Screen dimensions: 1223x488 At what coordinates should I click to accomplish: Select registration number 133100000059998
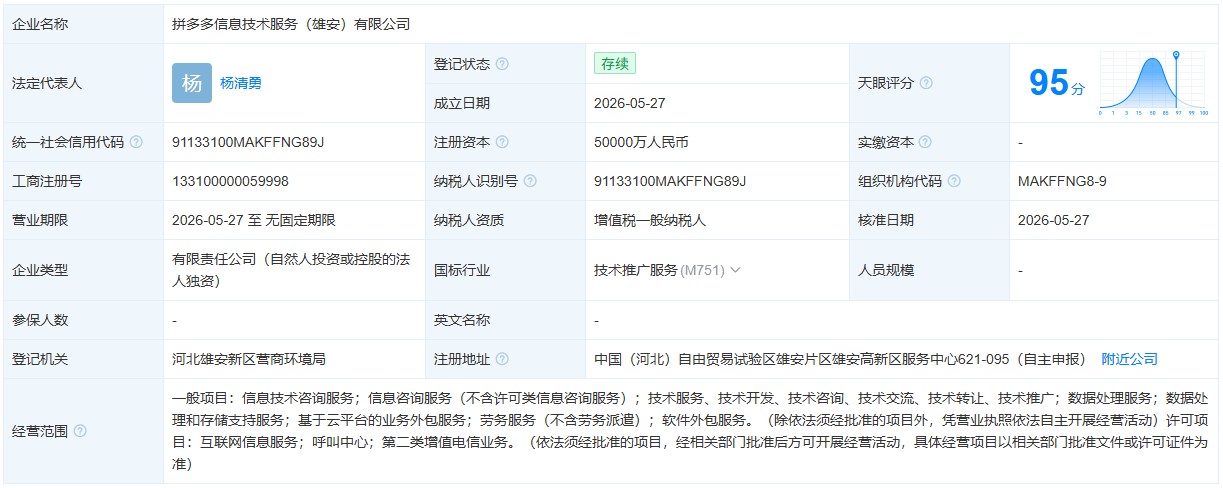[x=231, y=181]
